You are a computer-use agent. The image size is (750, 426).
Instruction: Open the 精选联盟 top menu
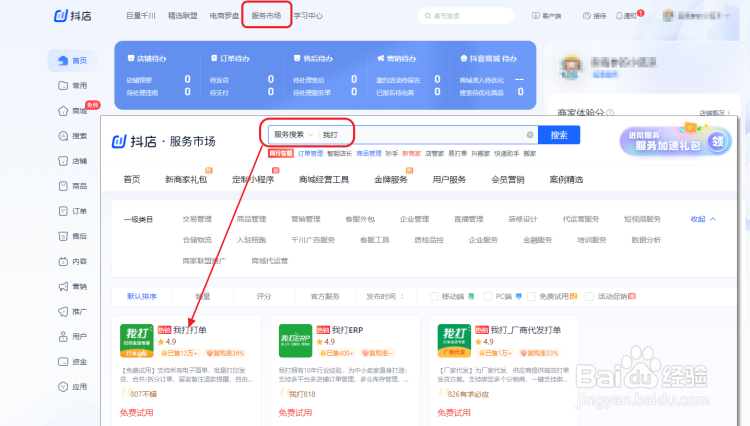(x=183, y=16)
